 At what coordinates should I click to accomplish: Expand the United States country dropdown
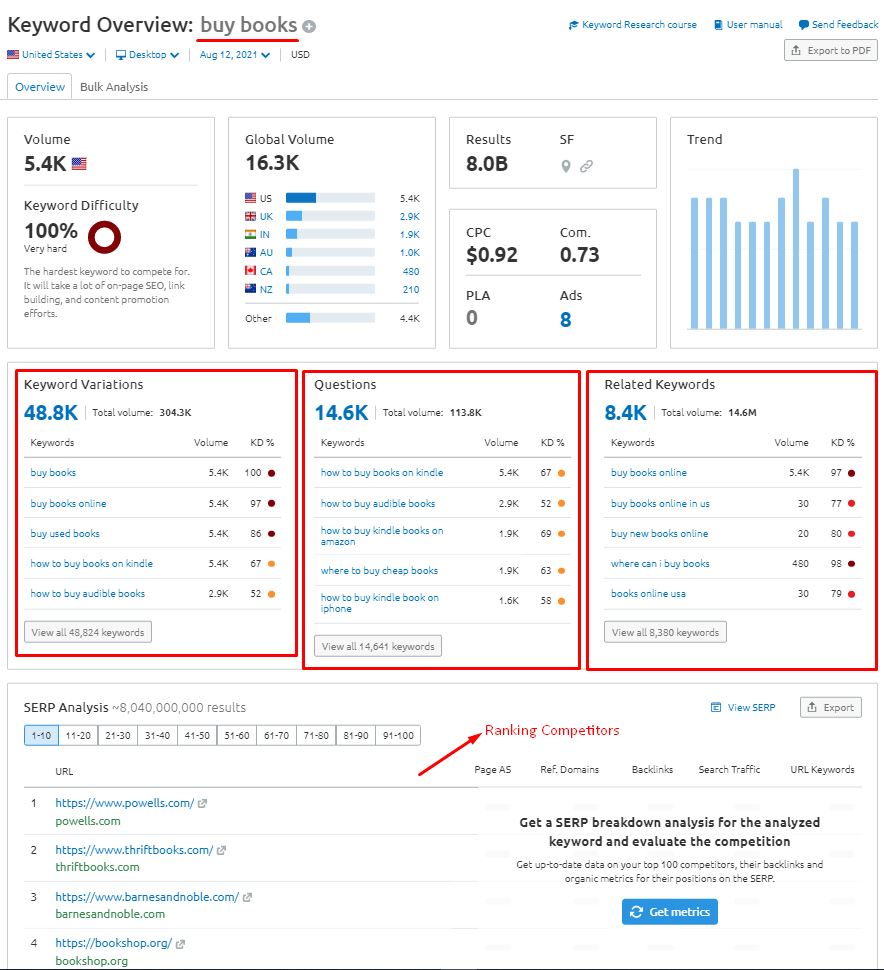coord(52,55)
